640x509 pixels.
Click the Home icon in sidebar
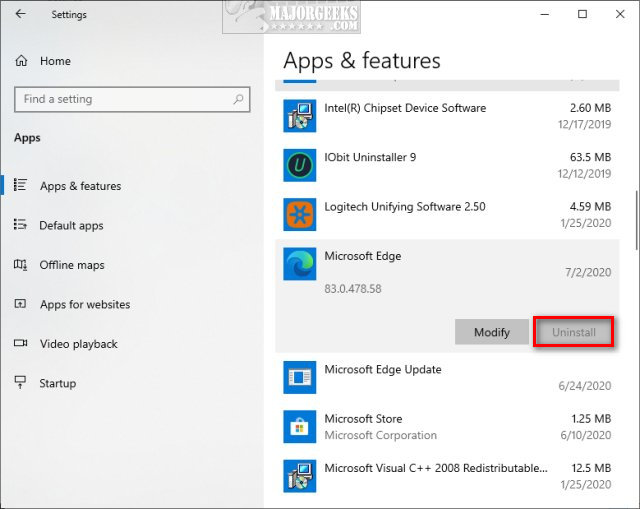click(x=21, y=61)
